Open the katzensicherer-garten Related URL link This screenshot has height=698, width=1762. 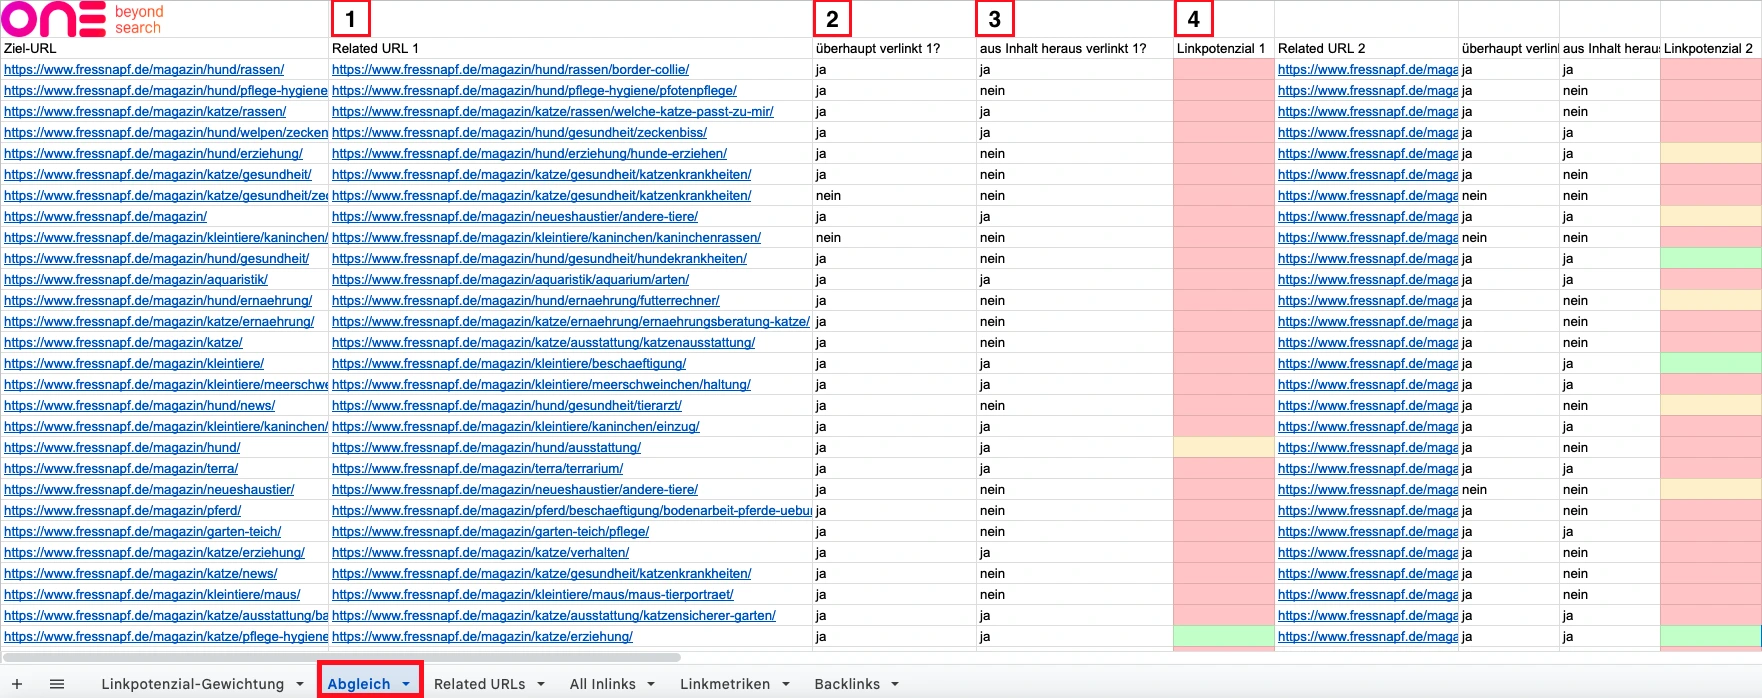click(554, 616)
